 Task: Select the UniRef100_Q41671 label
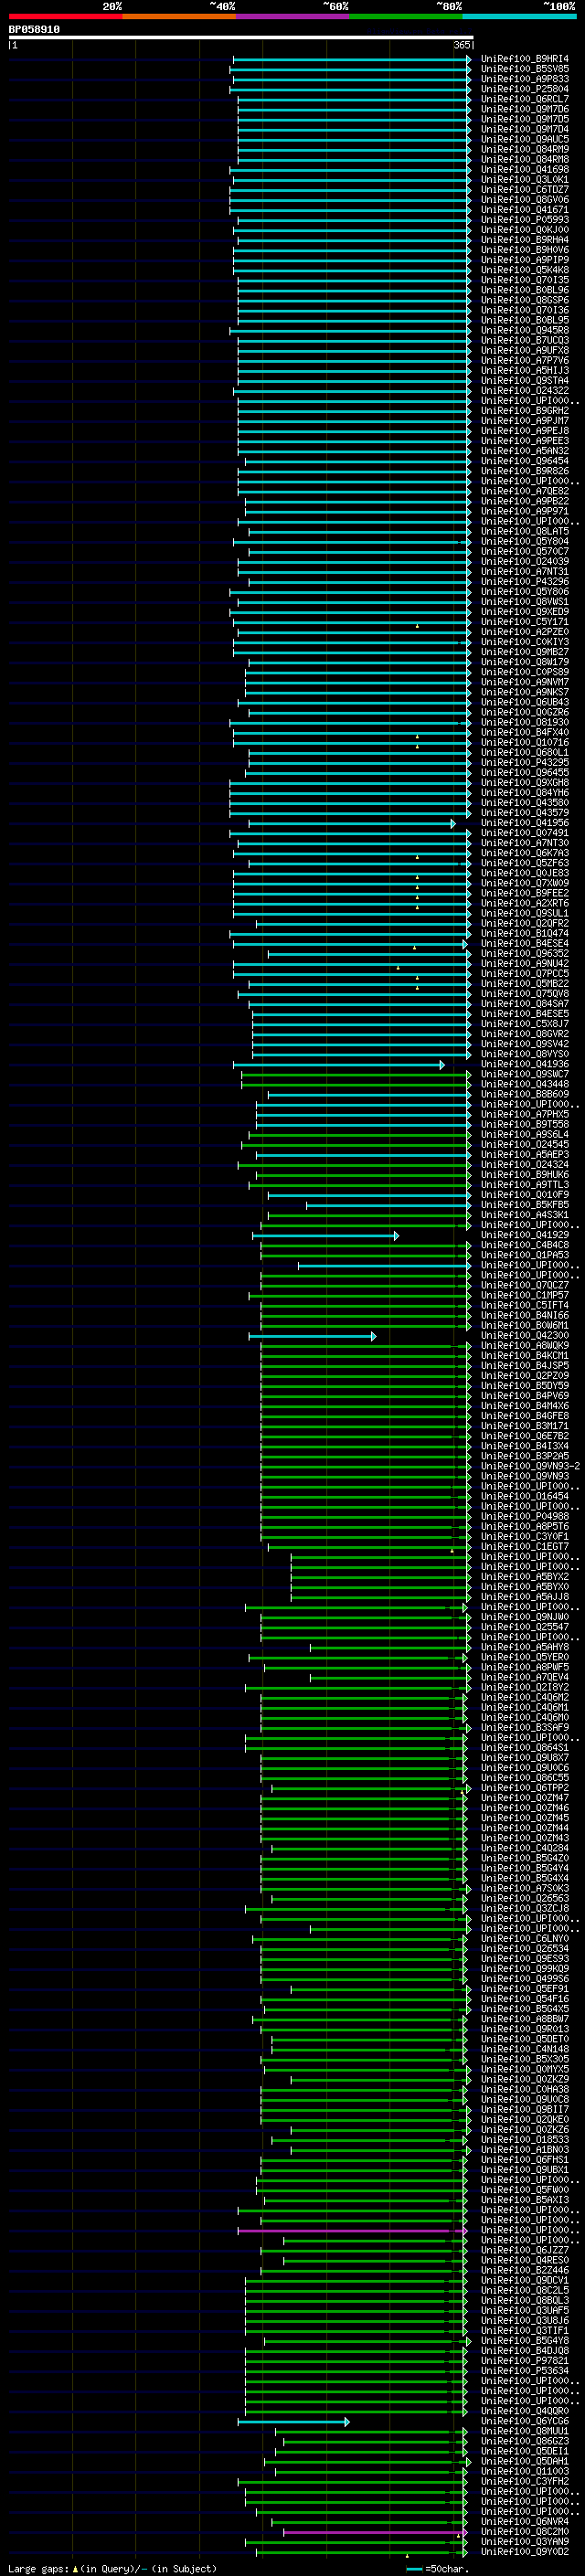pyautogui.click(x=525, y=210)
